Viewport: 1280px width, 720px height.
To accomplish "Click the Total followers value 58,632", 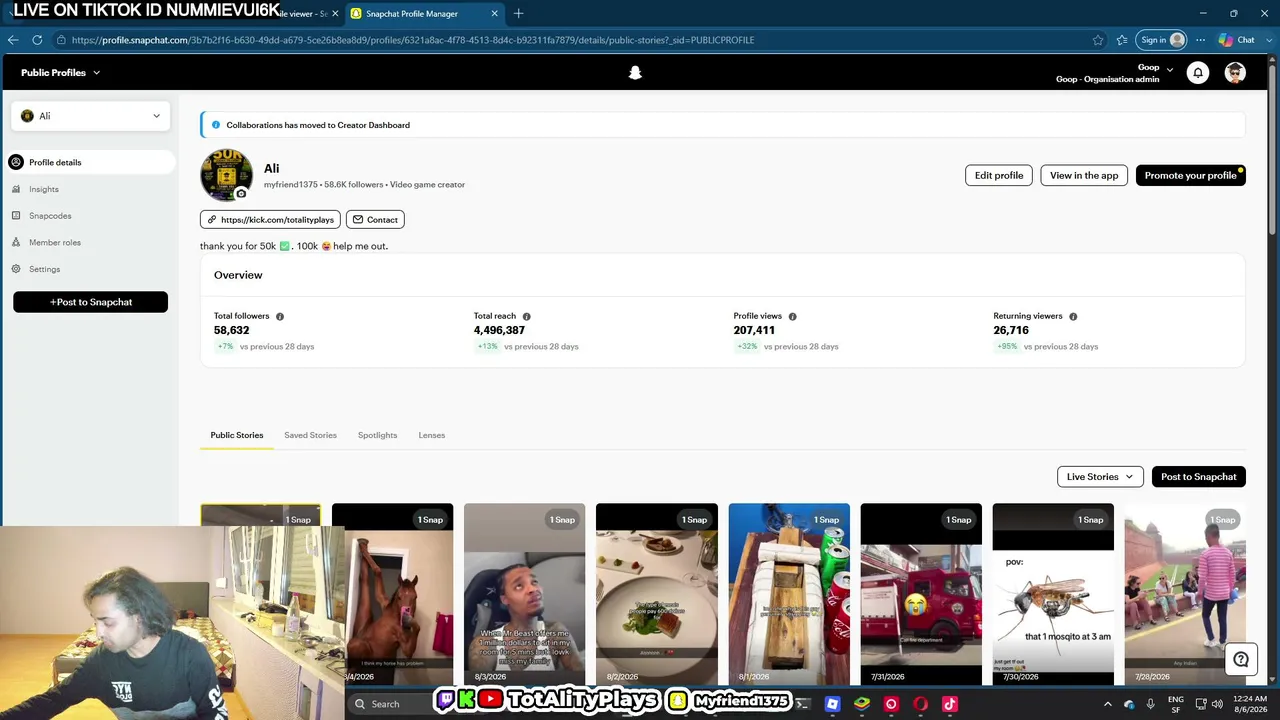I will (x=231, y=330).
